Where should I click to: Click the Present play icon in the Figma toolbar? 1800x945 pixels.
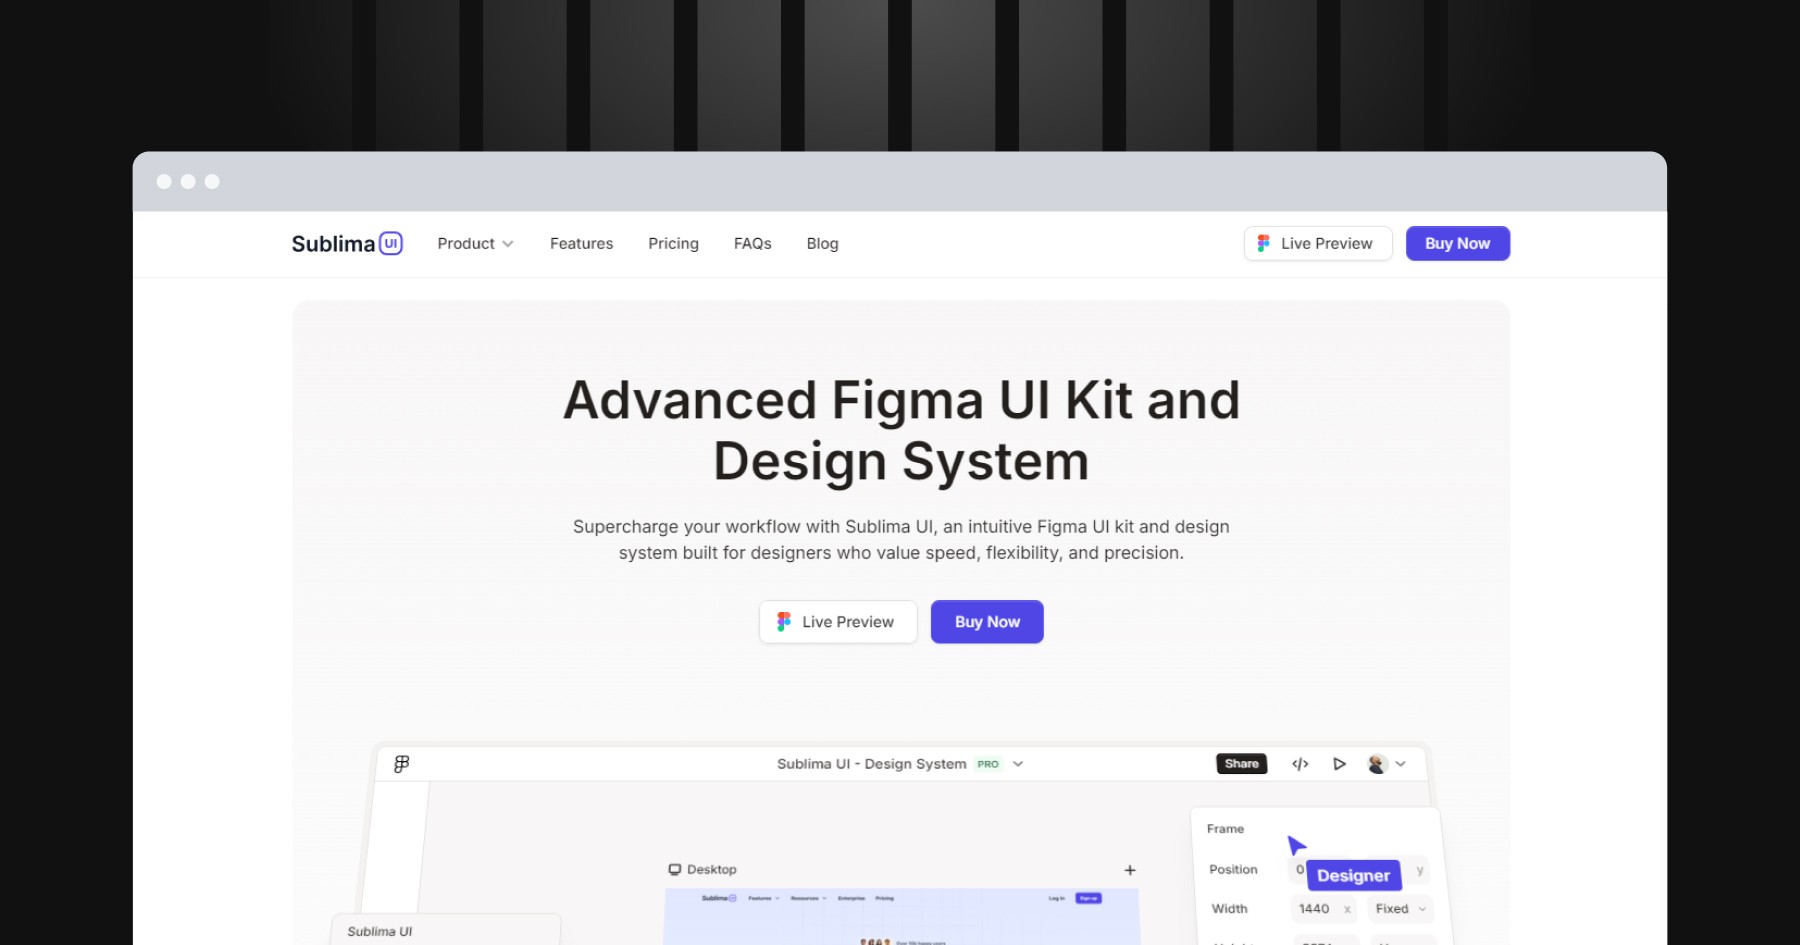1339,763
